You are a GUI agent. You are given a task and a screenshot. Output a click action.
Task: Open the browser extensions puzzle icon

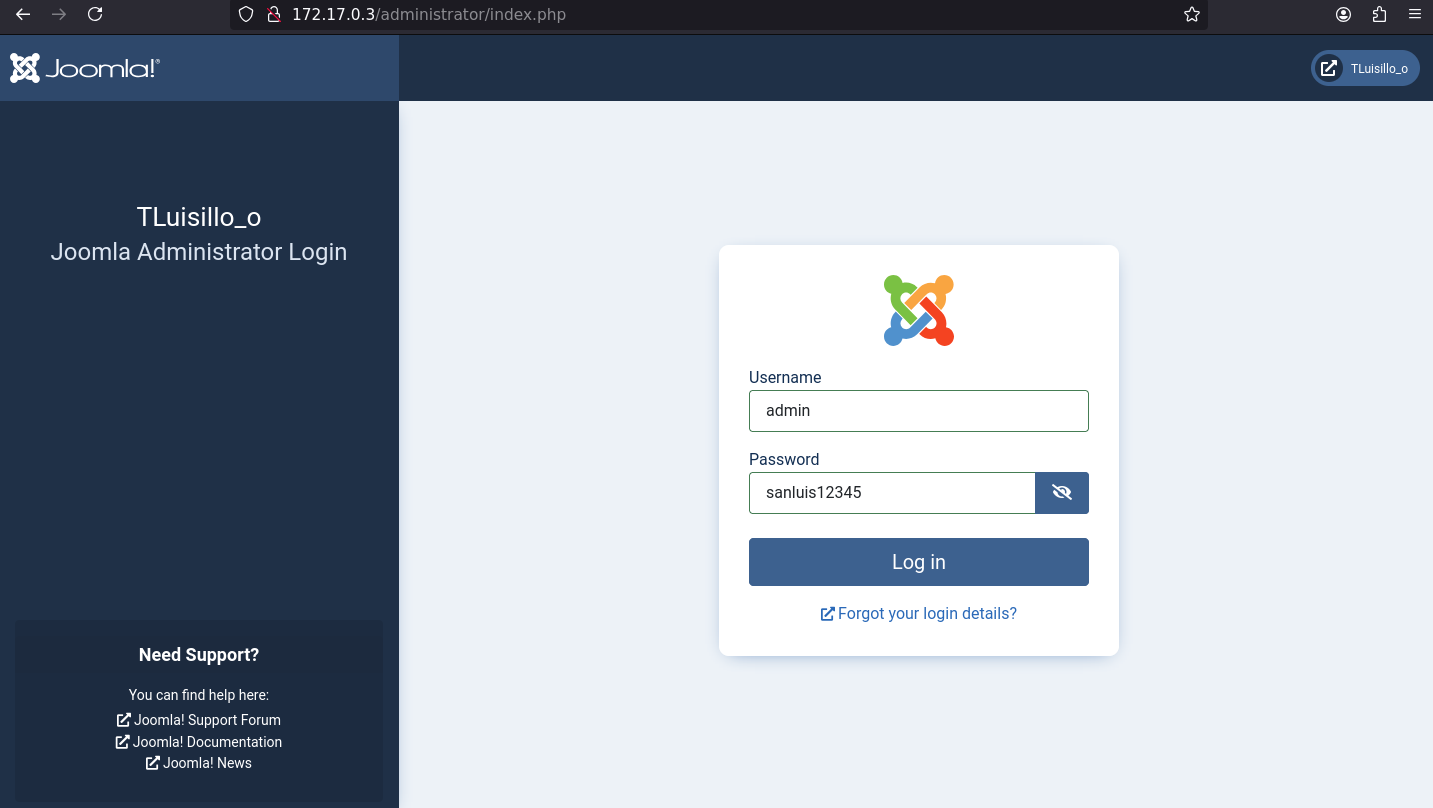tap(1379, 14)
